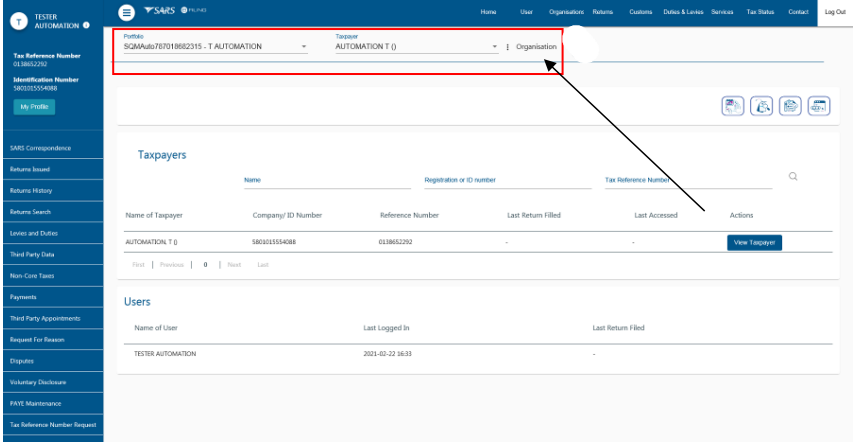Click the hamburger menu icon

(126, 12)
